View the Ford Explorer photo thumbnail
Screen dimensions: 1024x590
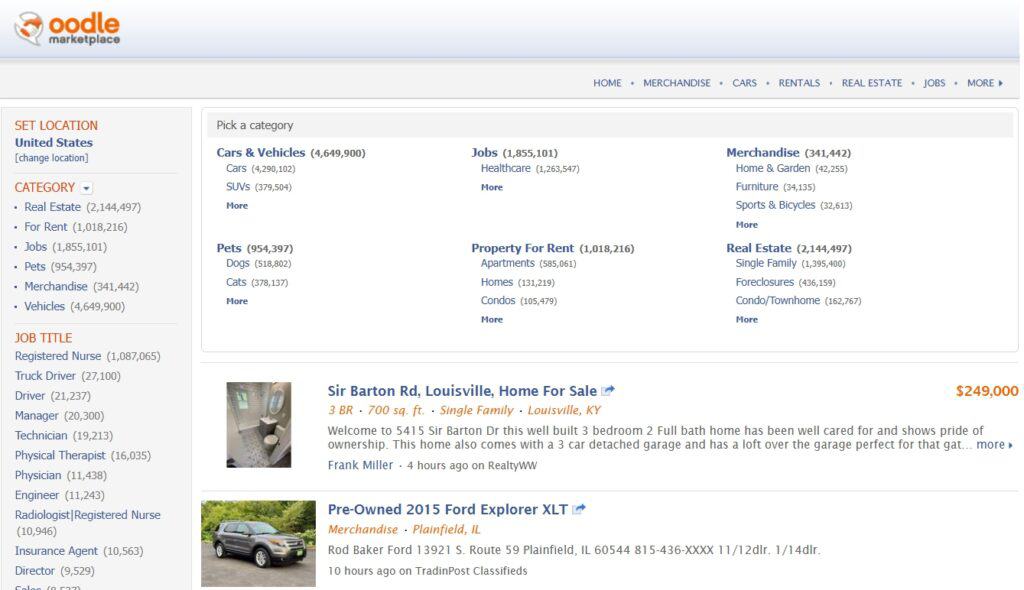coord(258,544)
